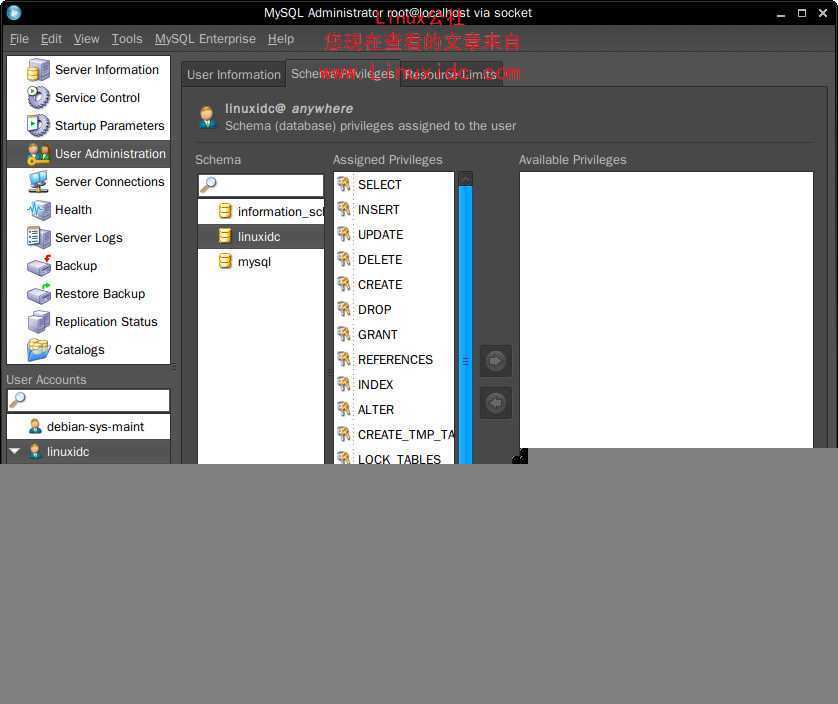Click the Assigned Privileges scroll-up arrow

pyautogui.click(x=465, y=179)
